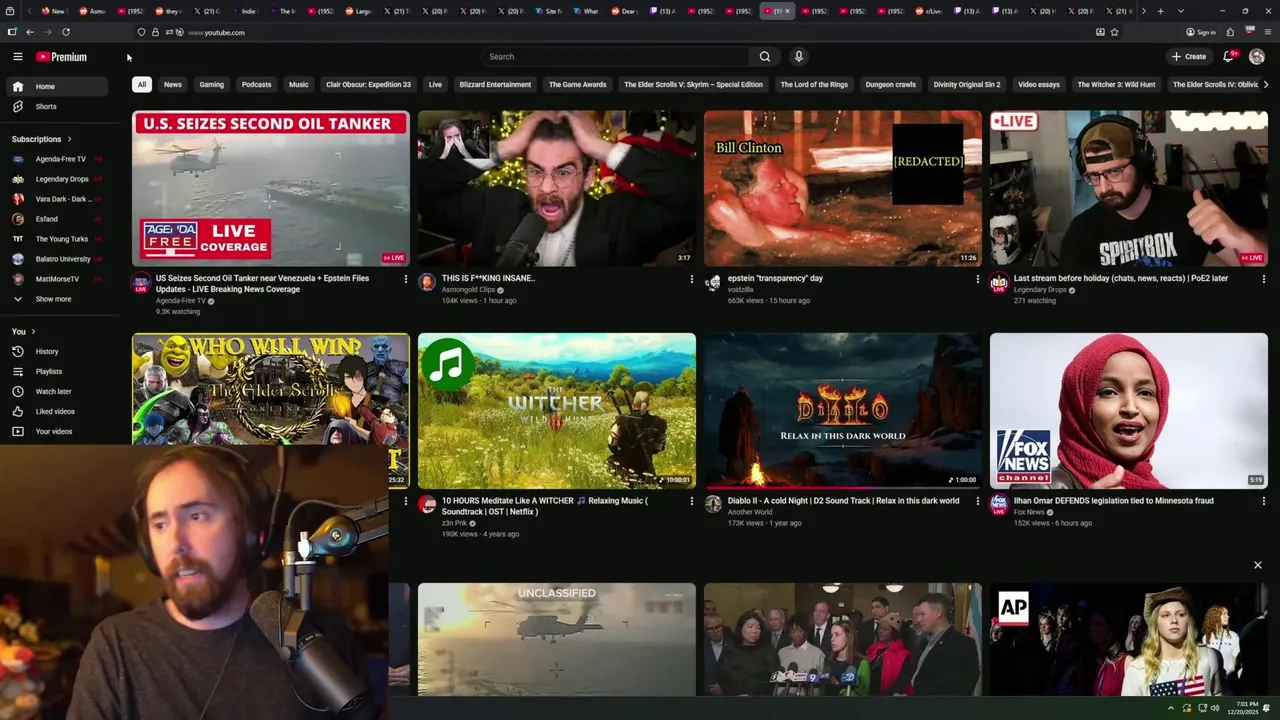Click Asmongold Clips channel avatar

click(x=427, y=282)
